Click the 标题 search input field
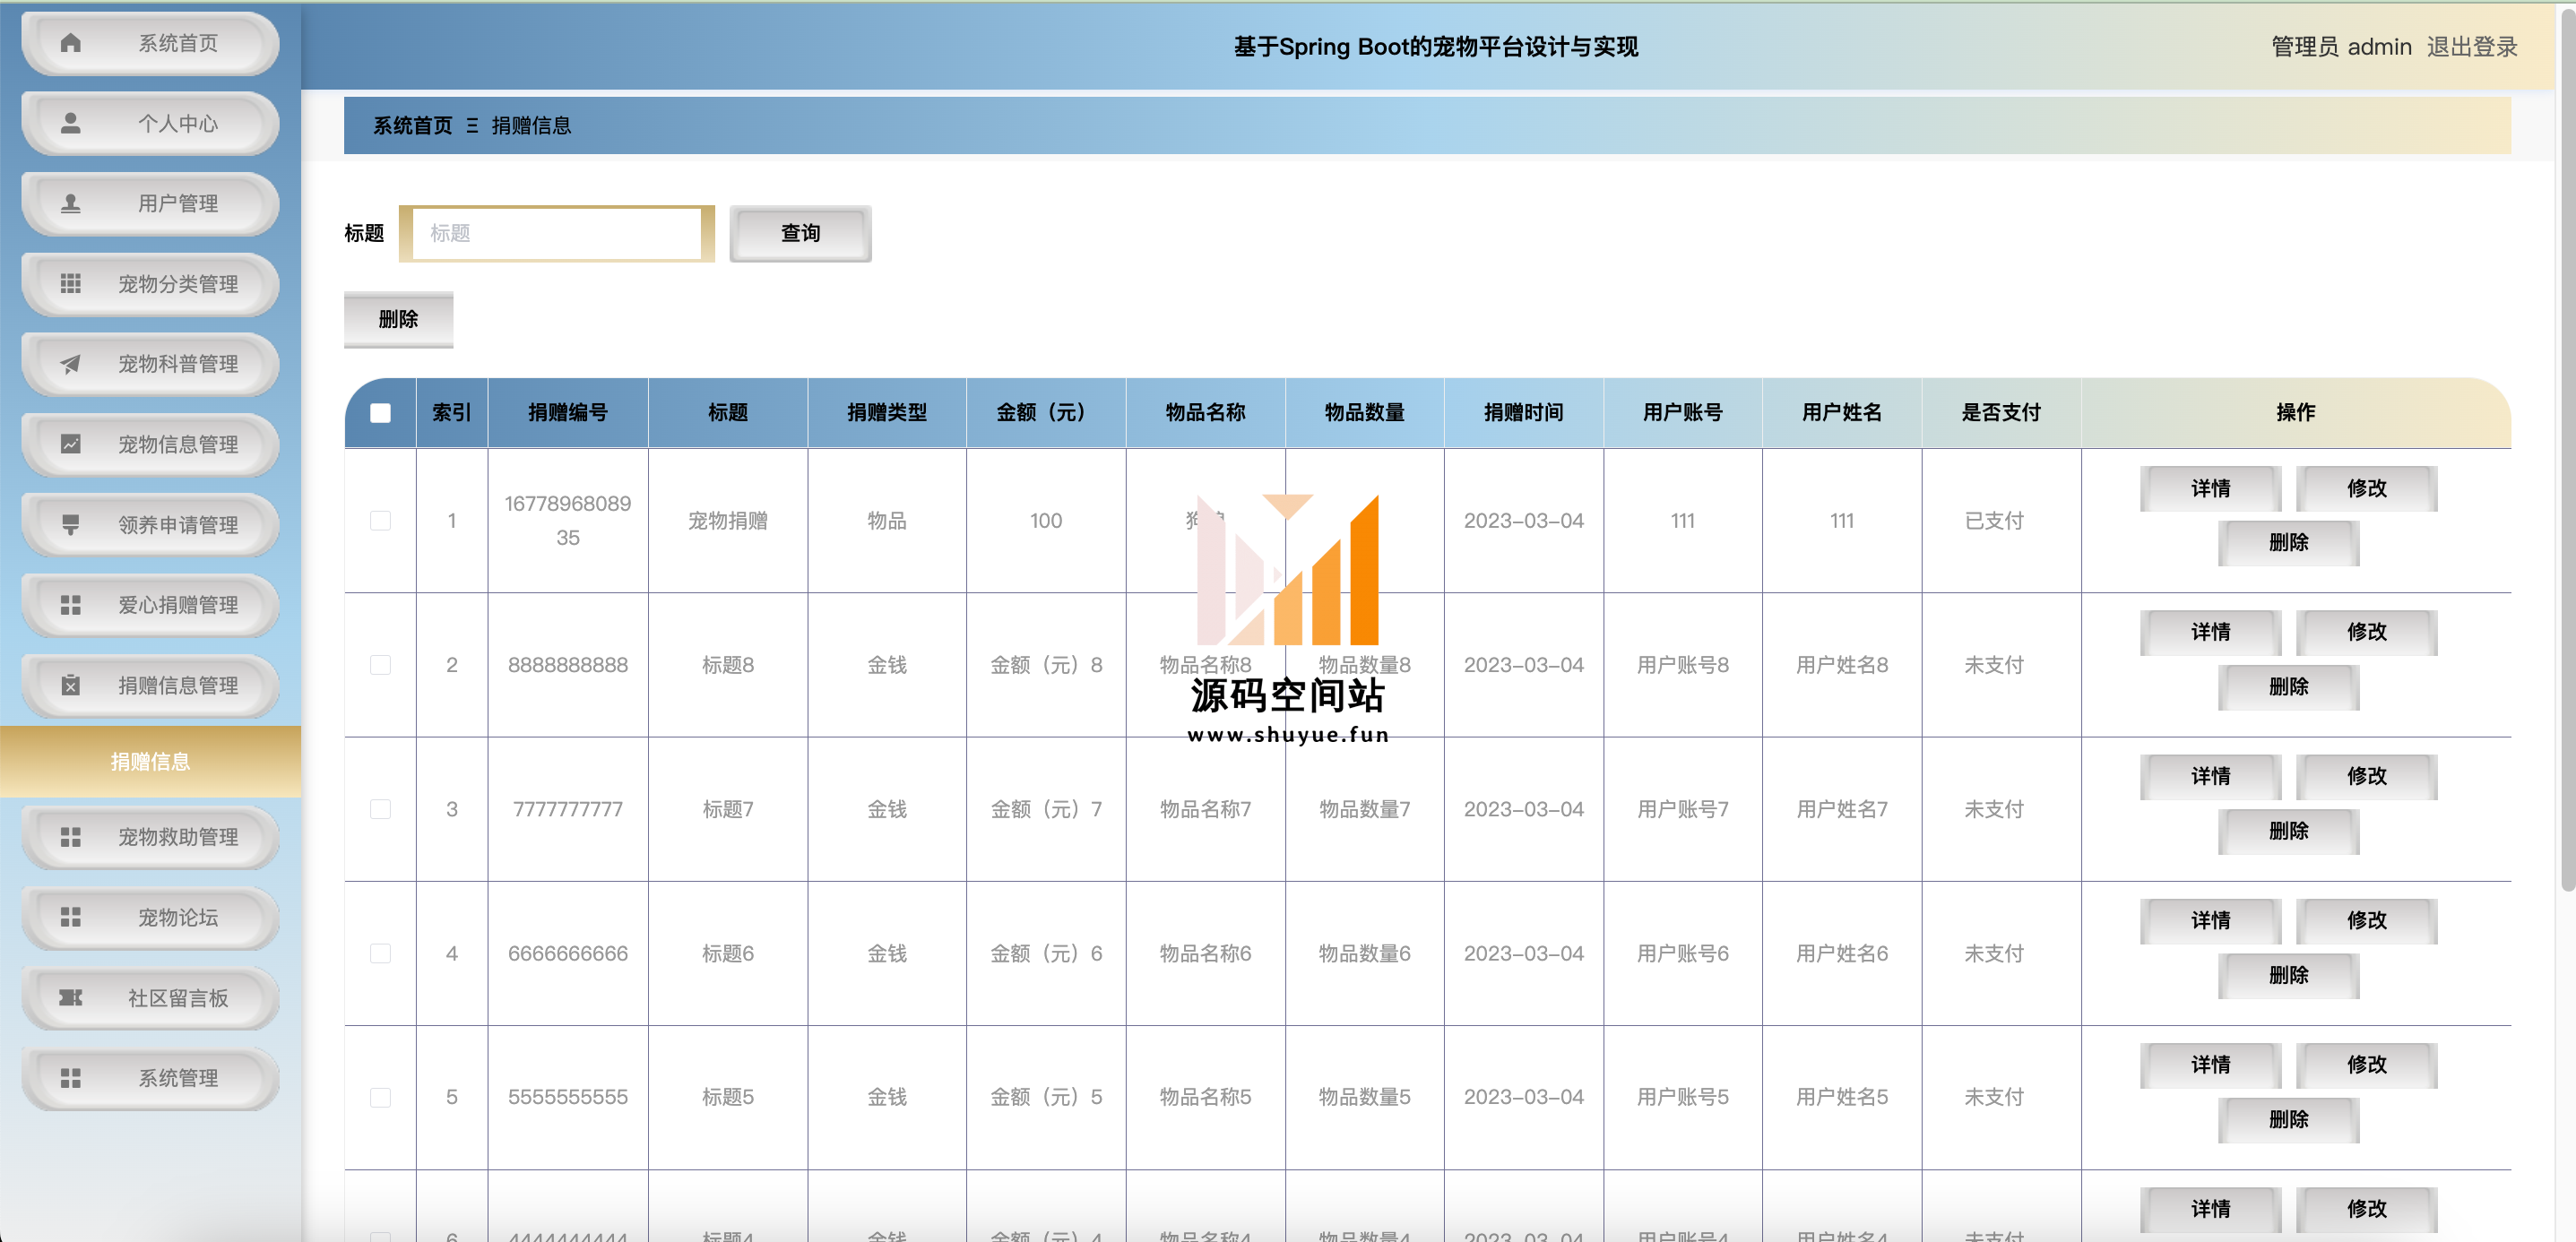 click(557, 233)
